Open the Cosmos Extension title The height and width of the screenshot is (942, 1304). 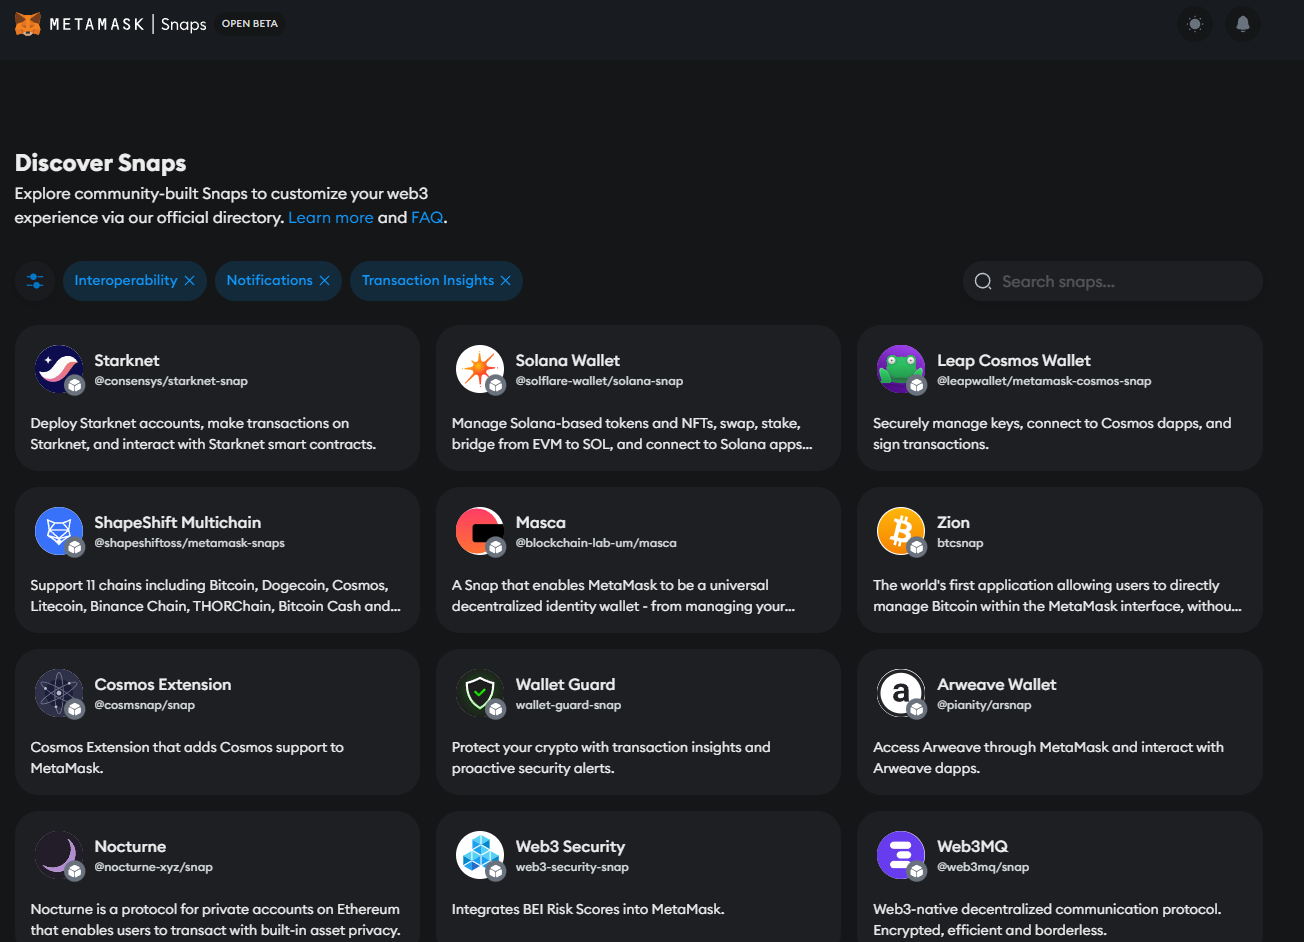click(x=163, y=685)
